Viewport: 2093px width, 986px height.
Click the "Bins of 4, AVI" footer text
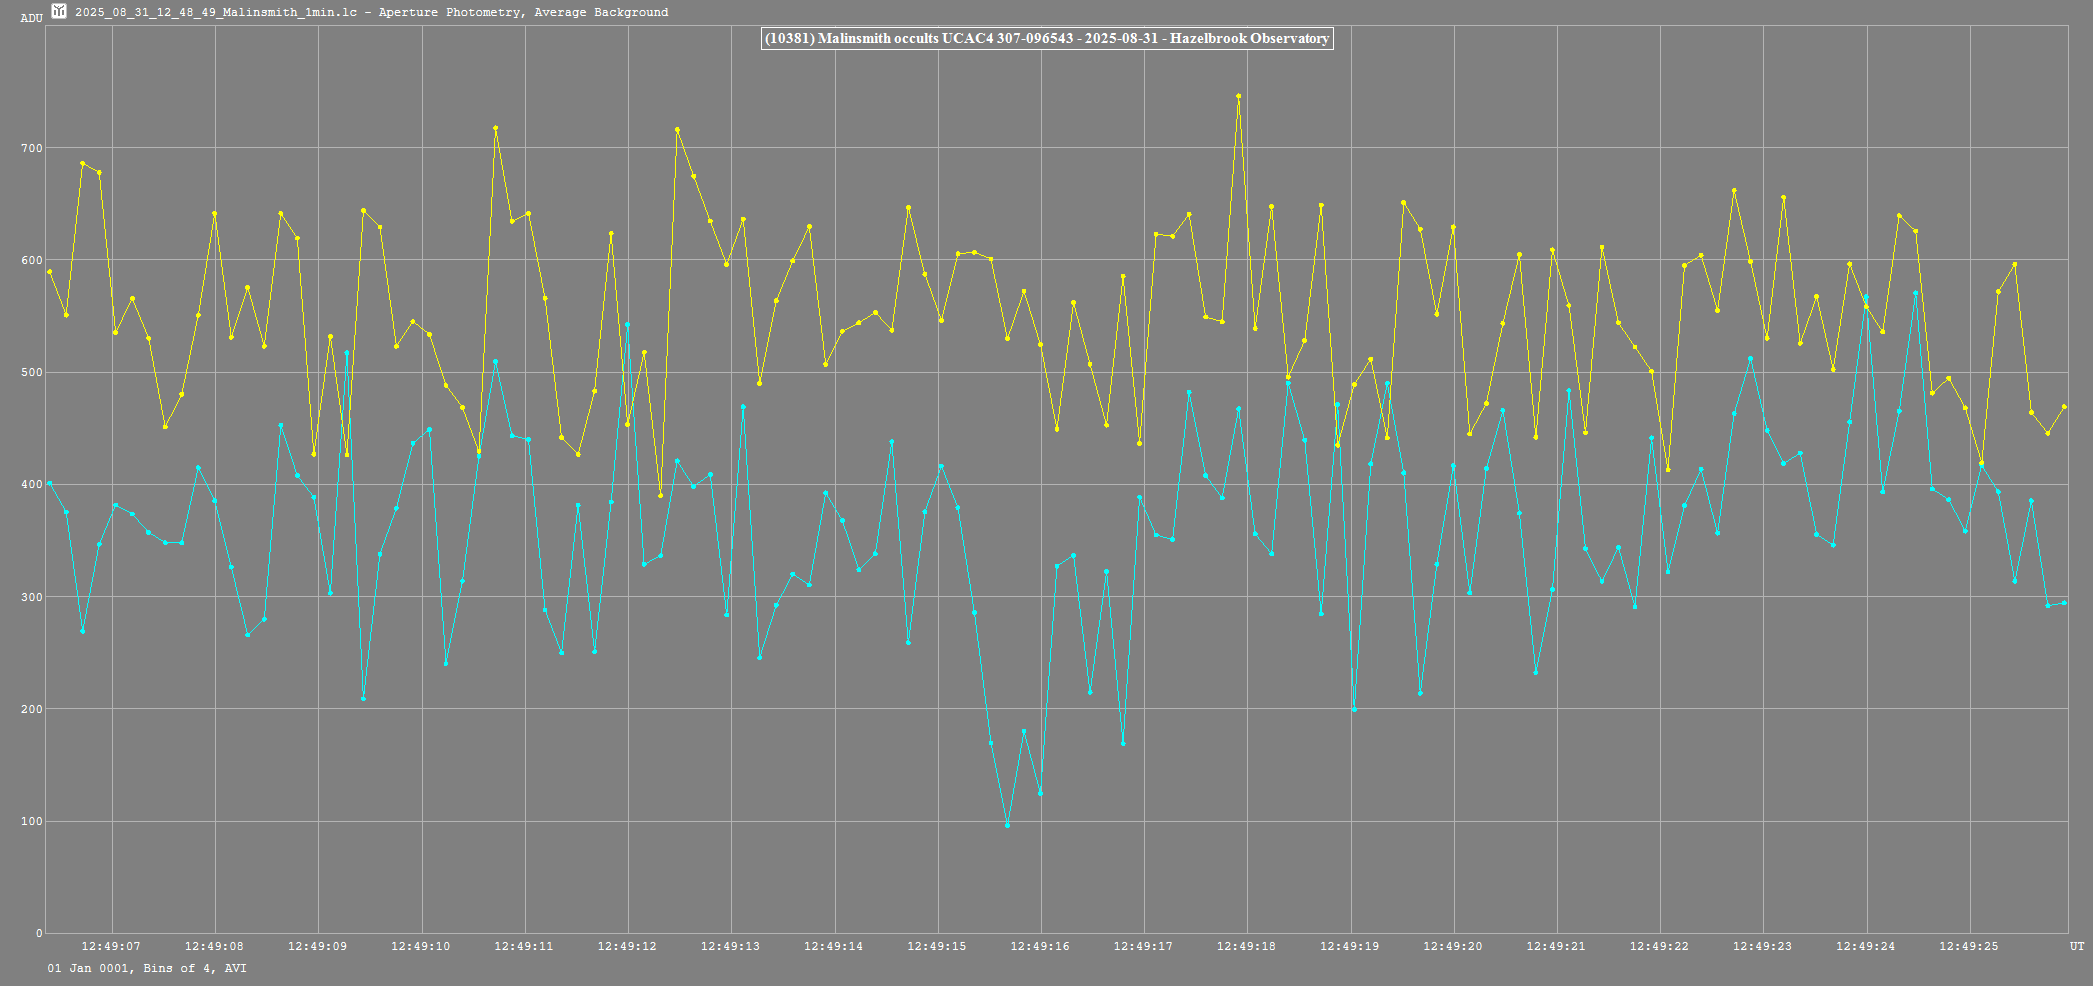coord(194,968)
